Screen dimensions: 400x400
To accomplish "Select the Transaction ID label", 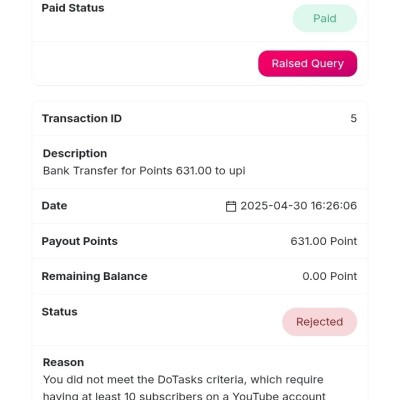I will coord(82,118).
